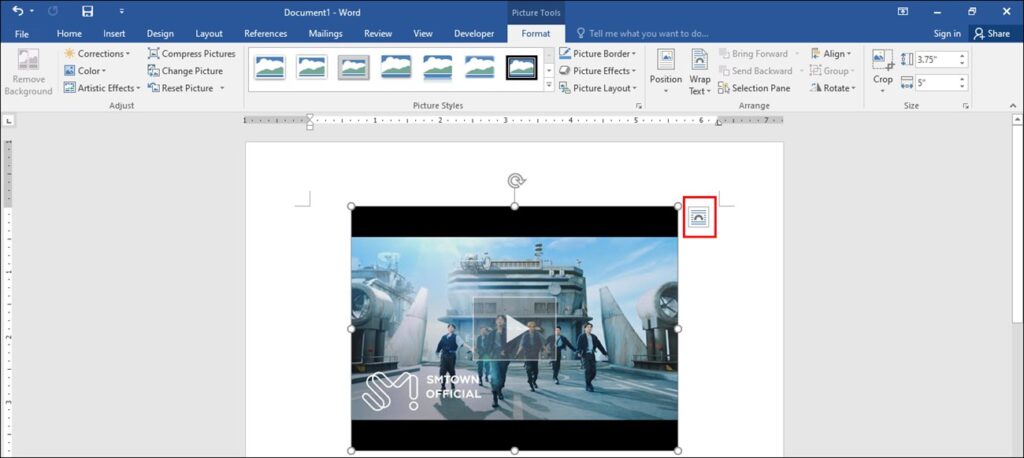Open the Corrections dropdown

point(97,54)
